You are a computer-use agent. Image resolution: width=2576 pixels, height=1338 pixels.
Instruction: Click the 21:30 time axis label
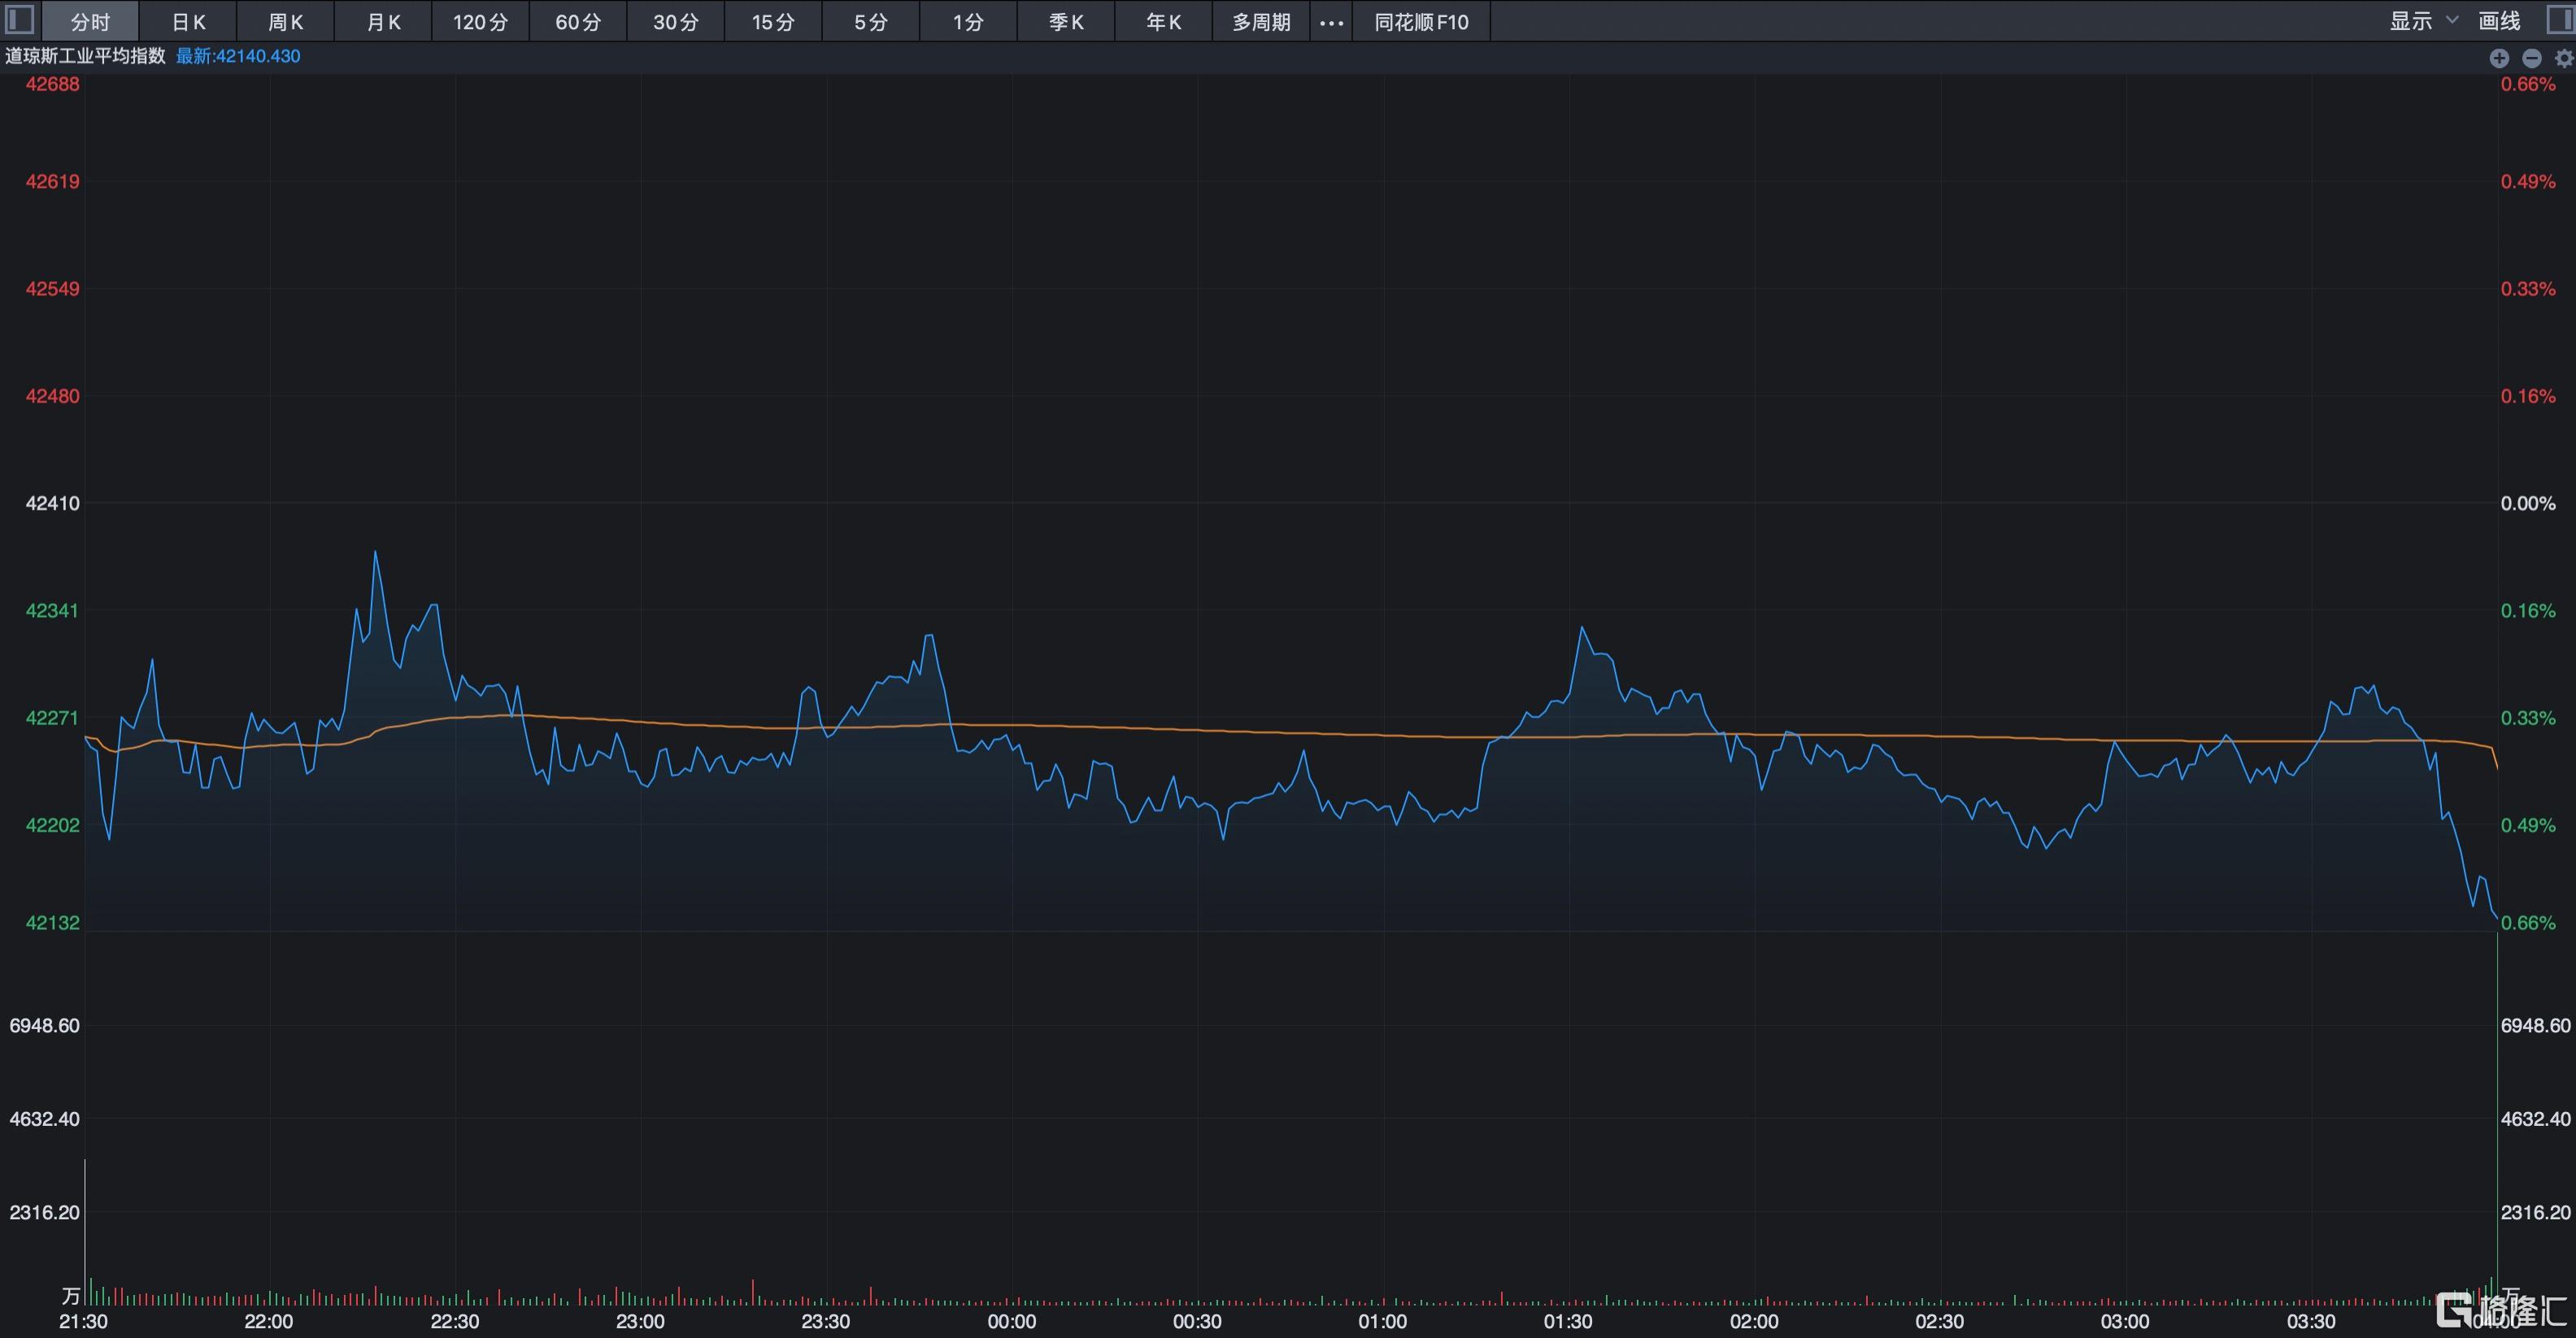[x=83, y=1322]
